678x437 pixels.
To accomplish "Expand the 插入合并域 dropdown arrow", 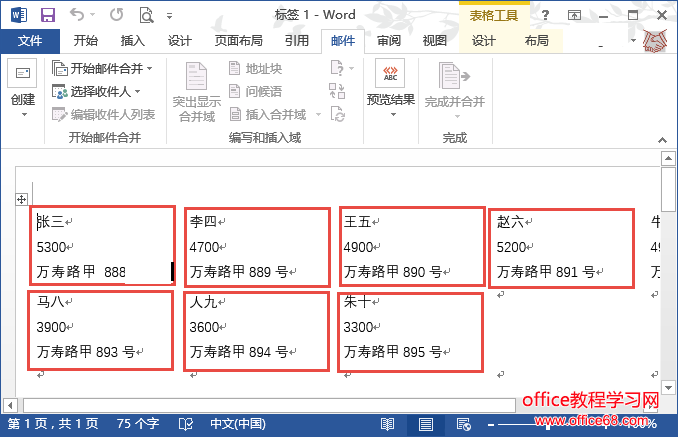I will tap(319, 115).
